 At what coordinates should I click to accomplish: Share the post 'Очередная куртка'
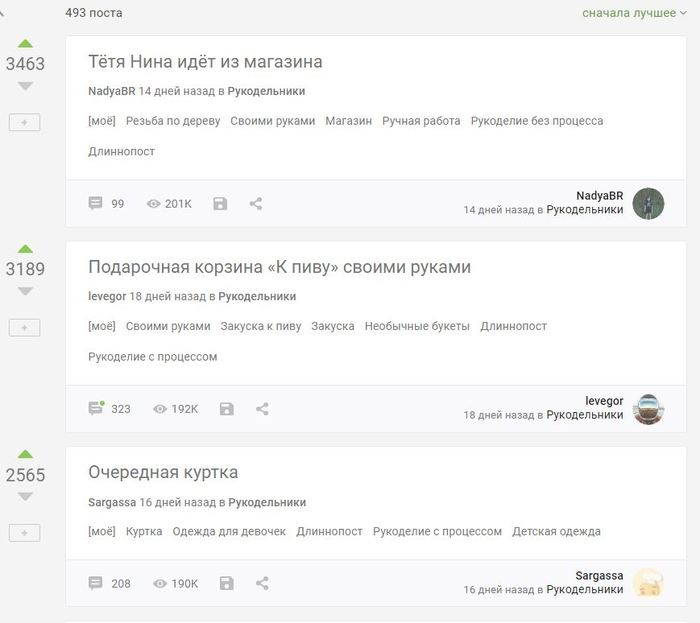tap(262, 583)
